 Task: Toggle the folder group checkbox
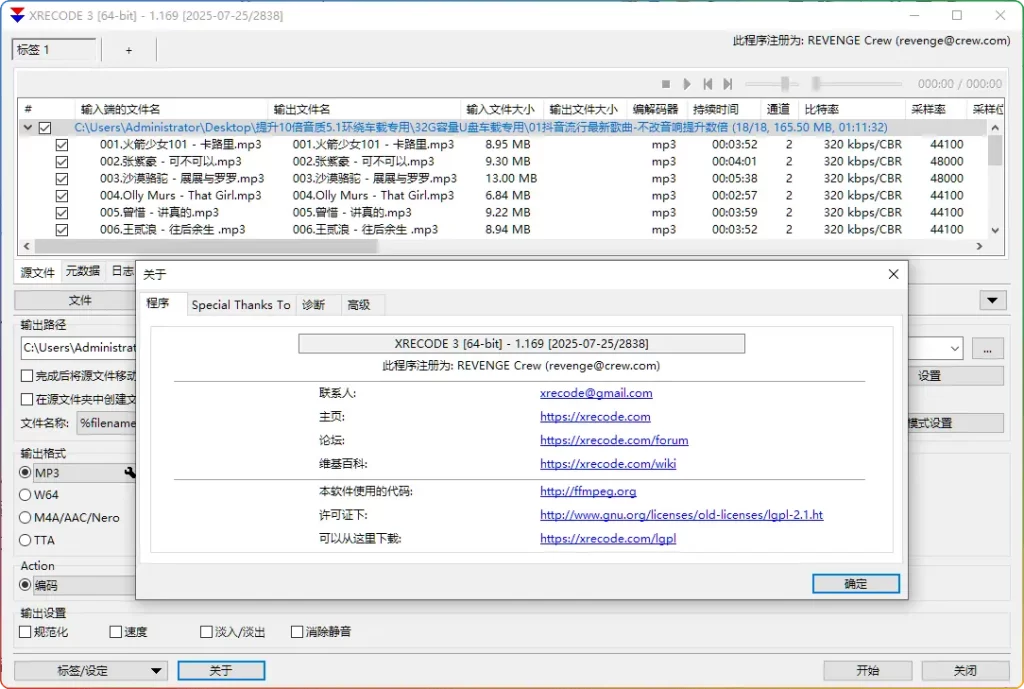44,127
